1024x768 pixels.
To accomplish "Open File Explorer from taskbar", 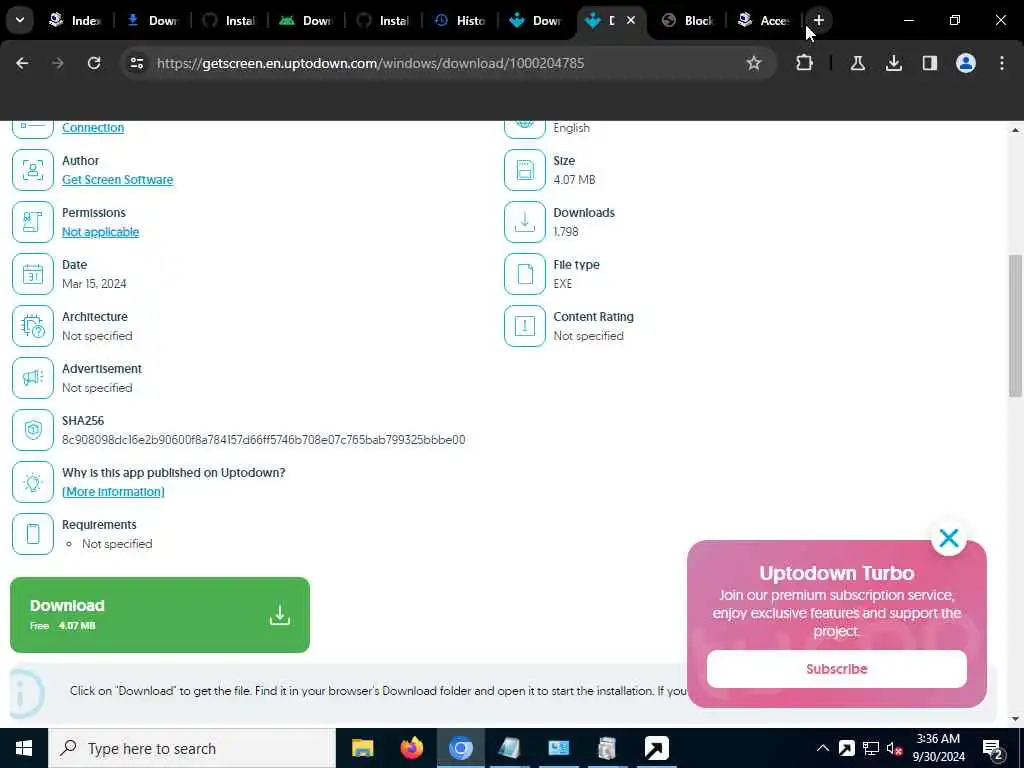I will [x=362, y=748].
